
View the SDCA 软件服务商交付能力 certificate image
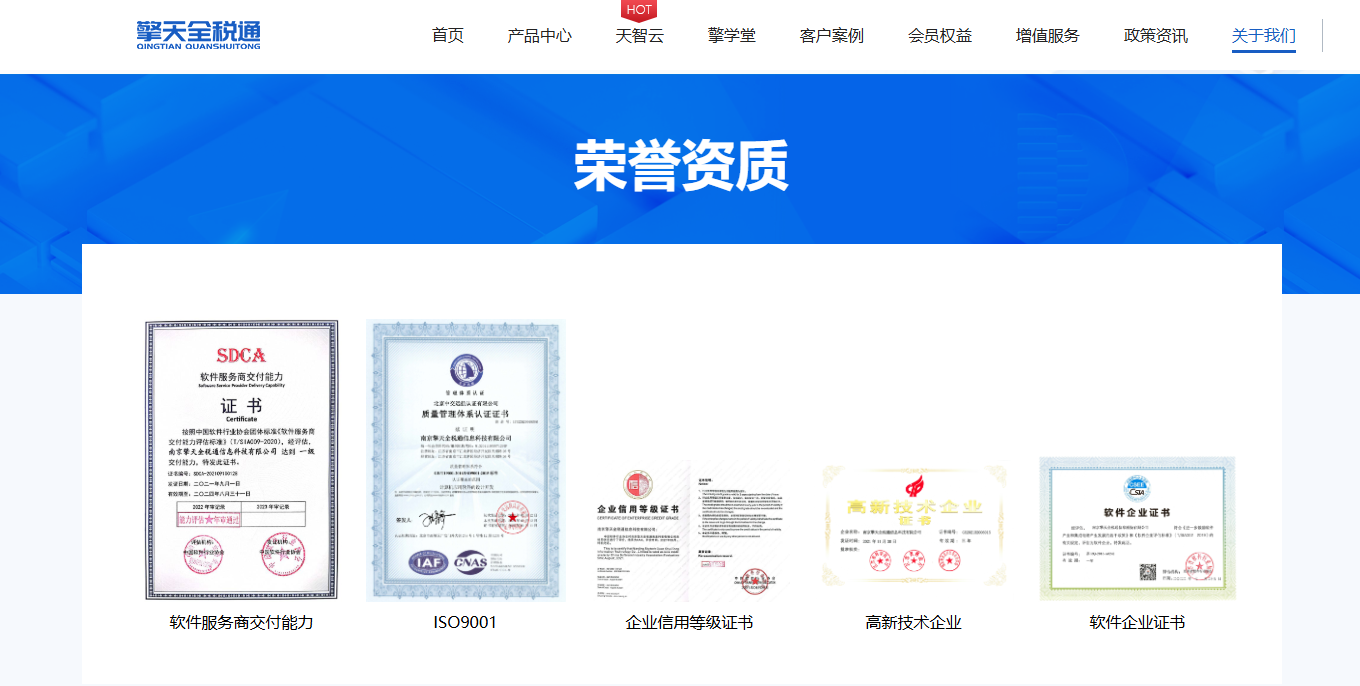(242, 460)
